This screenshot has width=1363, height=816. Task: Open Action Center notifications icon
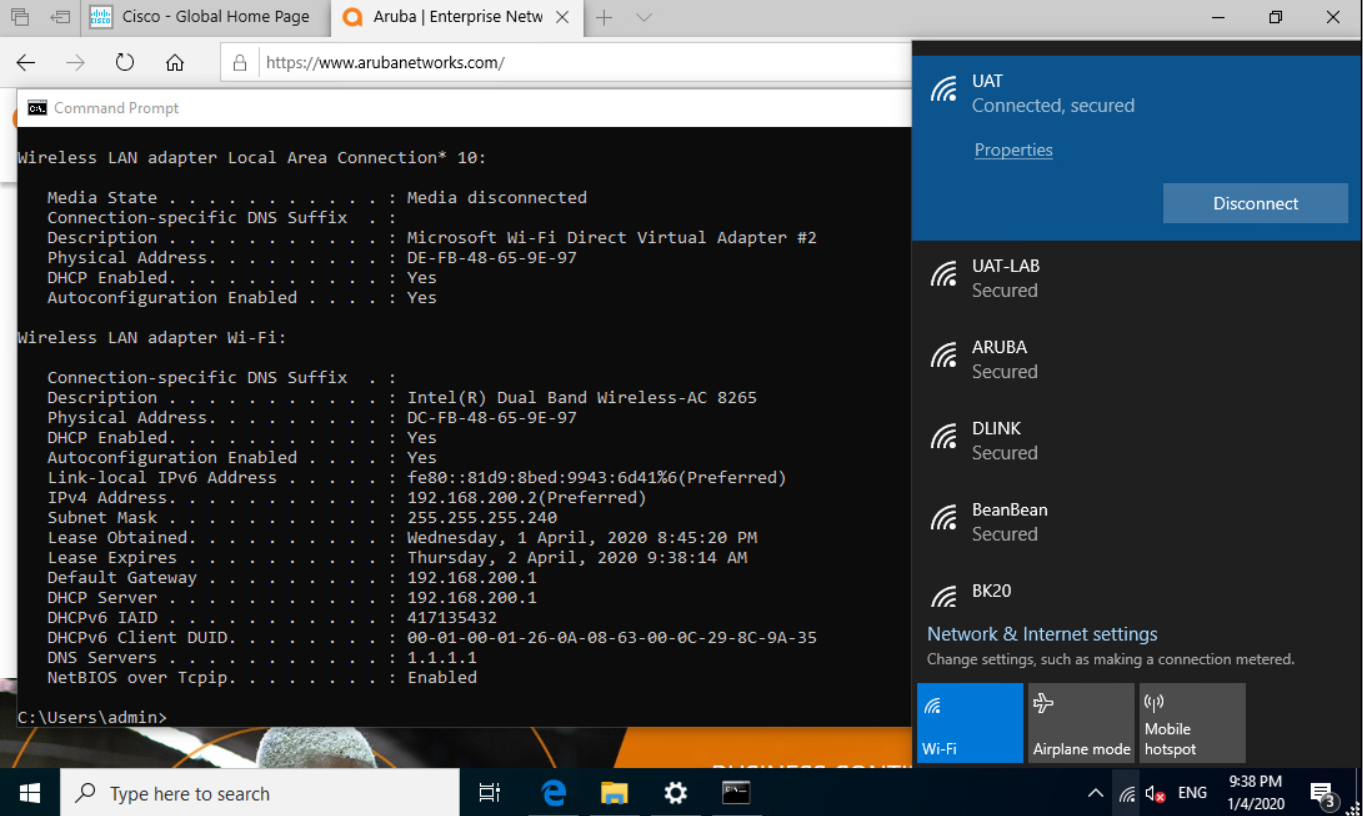pos(1323,795)
